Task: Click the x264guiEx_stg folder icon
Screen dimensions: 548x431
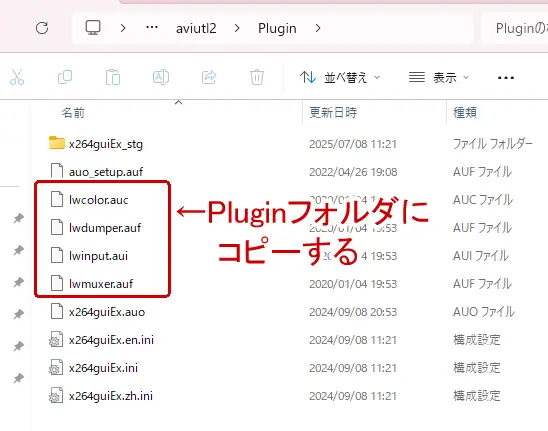Action: pos(57,143)
